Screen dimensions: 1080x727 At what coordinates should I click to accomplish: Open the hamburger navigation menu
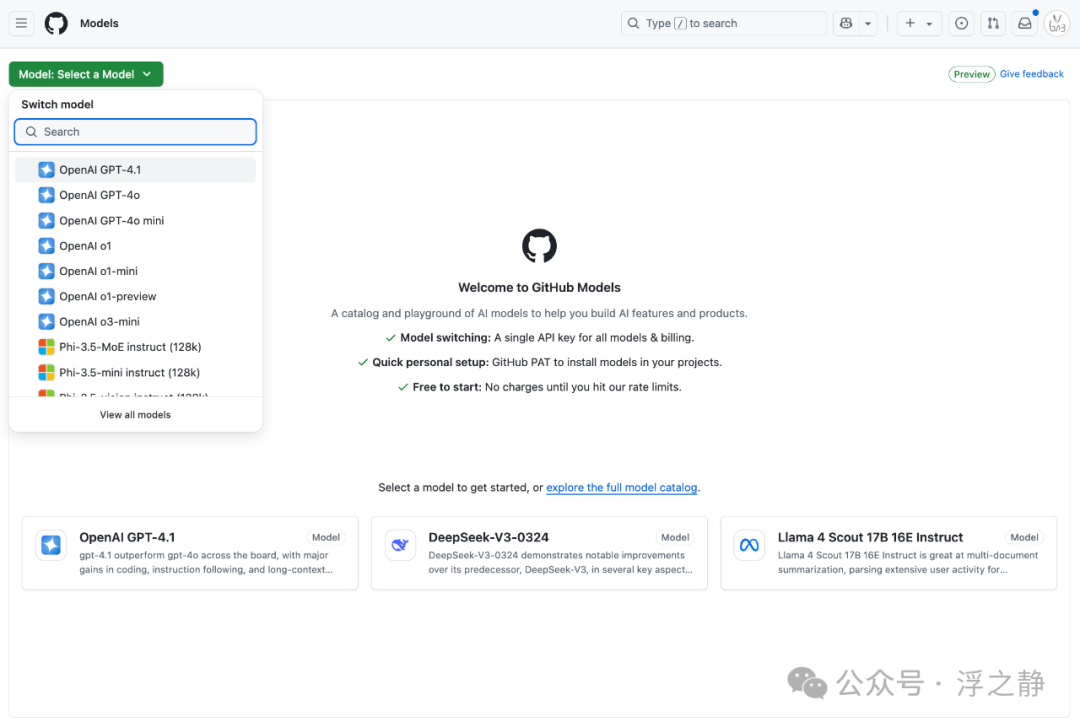[21, 23]
